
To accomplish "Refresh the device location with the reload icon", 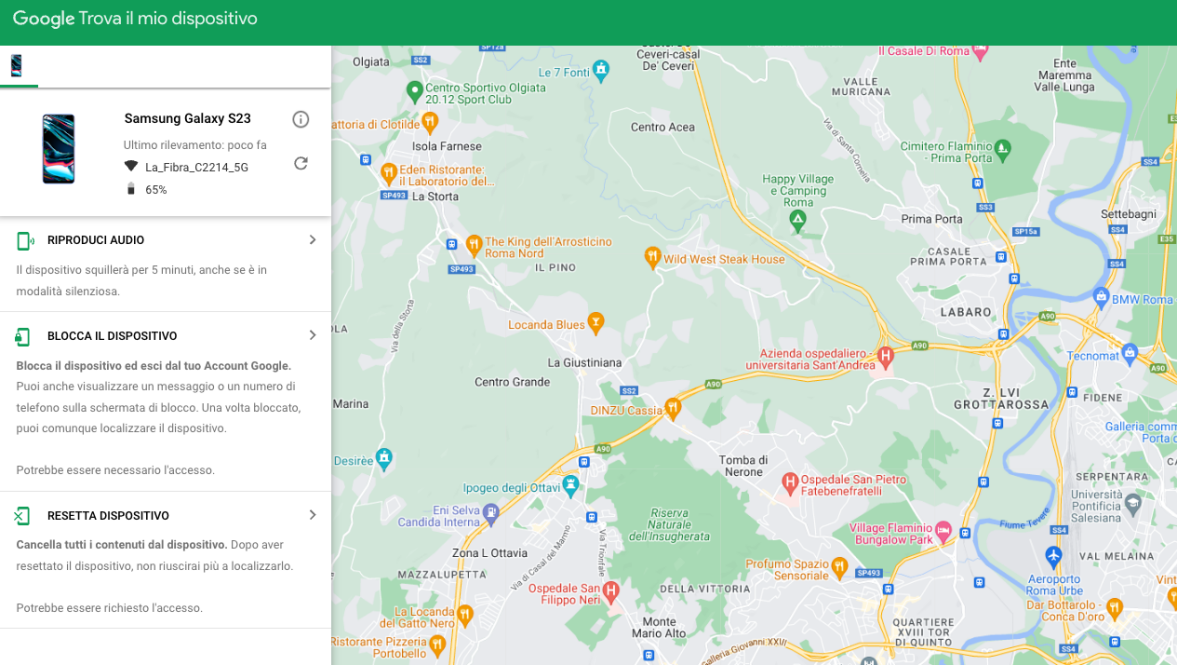I will pyautogui.click(x=300, y=163).
